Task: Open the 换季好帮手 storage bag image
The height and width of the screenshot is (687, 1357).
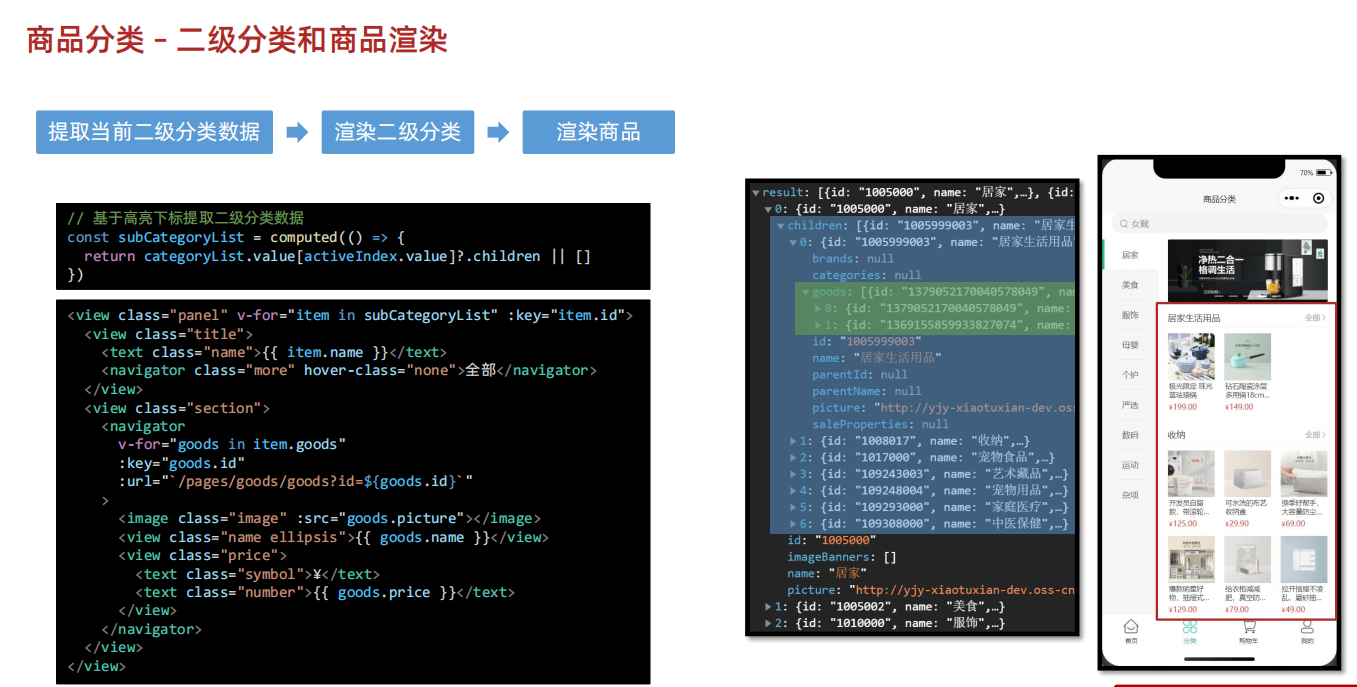Action: point(1304,473)
